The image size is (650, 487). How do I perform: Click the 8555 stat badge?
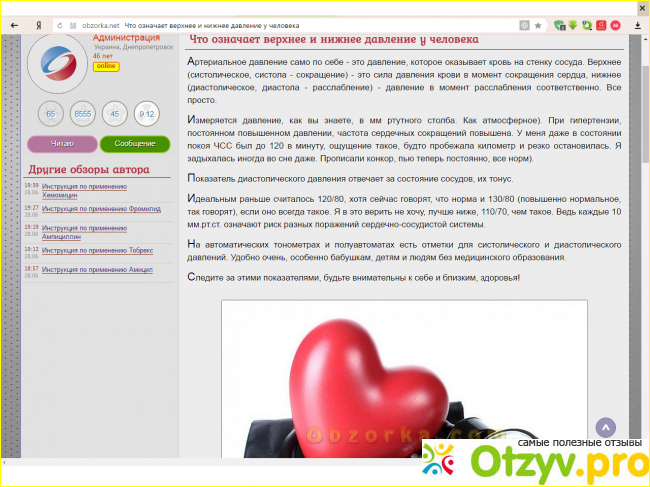pos(83,114)
